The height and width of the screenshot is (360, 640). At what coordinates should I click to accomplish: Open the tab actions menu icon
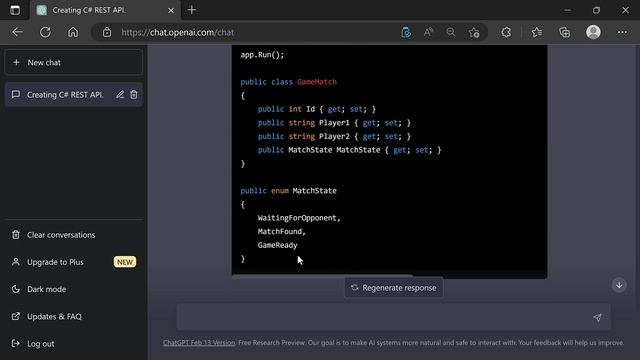(x=15, y=10)
